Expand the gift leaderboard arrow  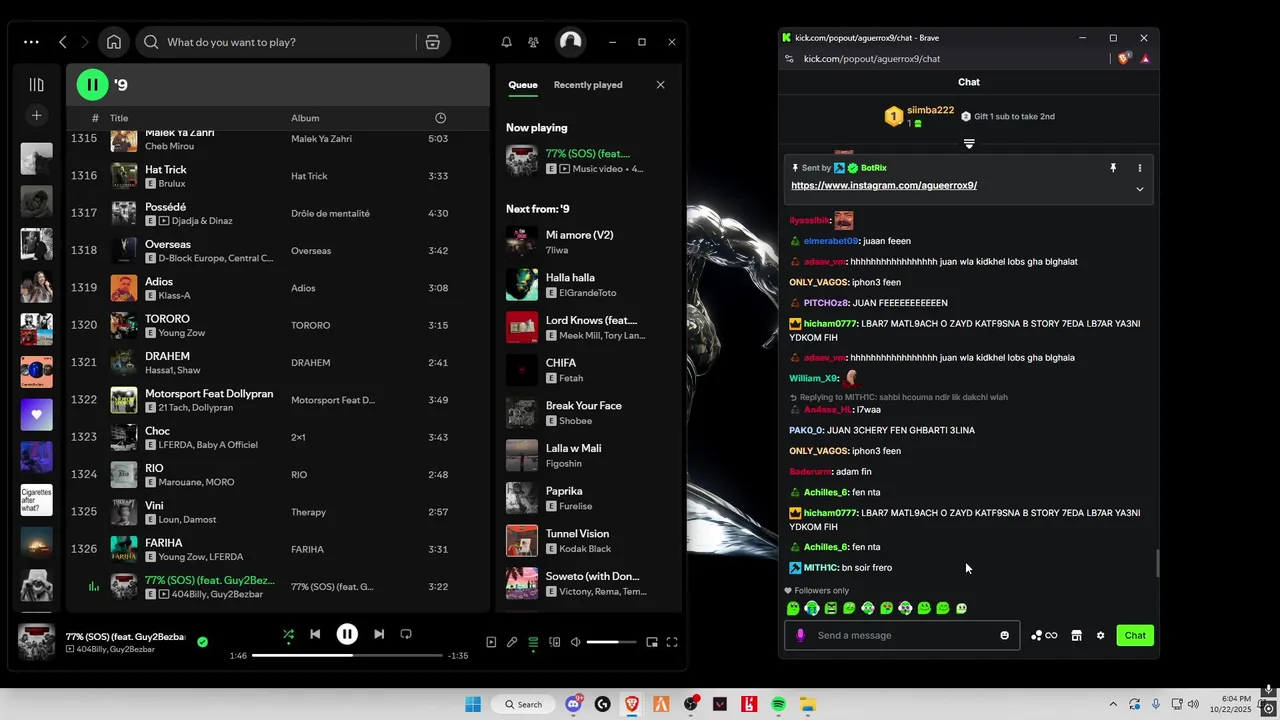[x=969, y=144]
